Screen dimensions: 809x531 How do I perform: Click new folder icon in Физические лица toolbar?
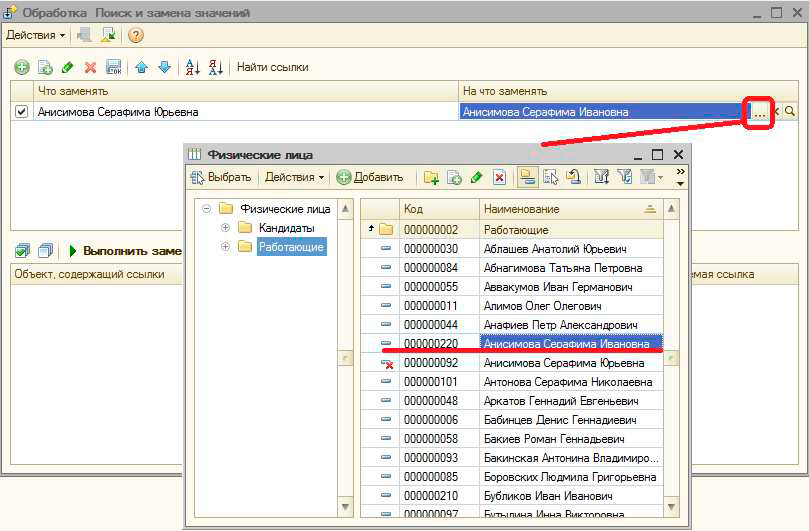(x=431, y=178)
